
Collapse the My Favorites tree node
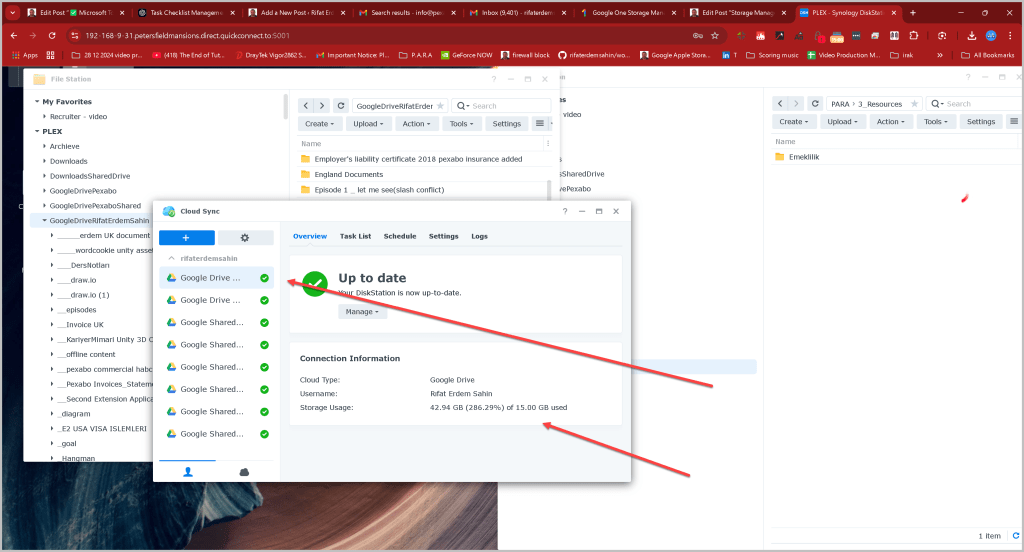point(37,102)
